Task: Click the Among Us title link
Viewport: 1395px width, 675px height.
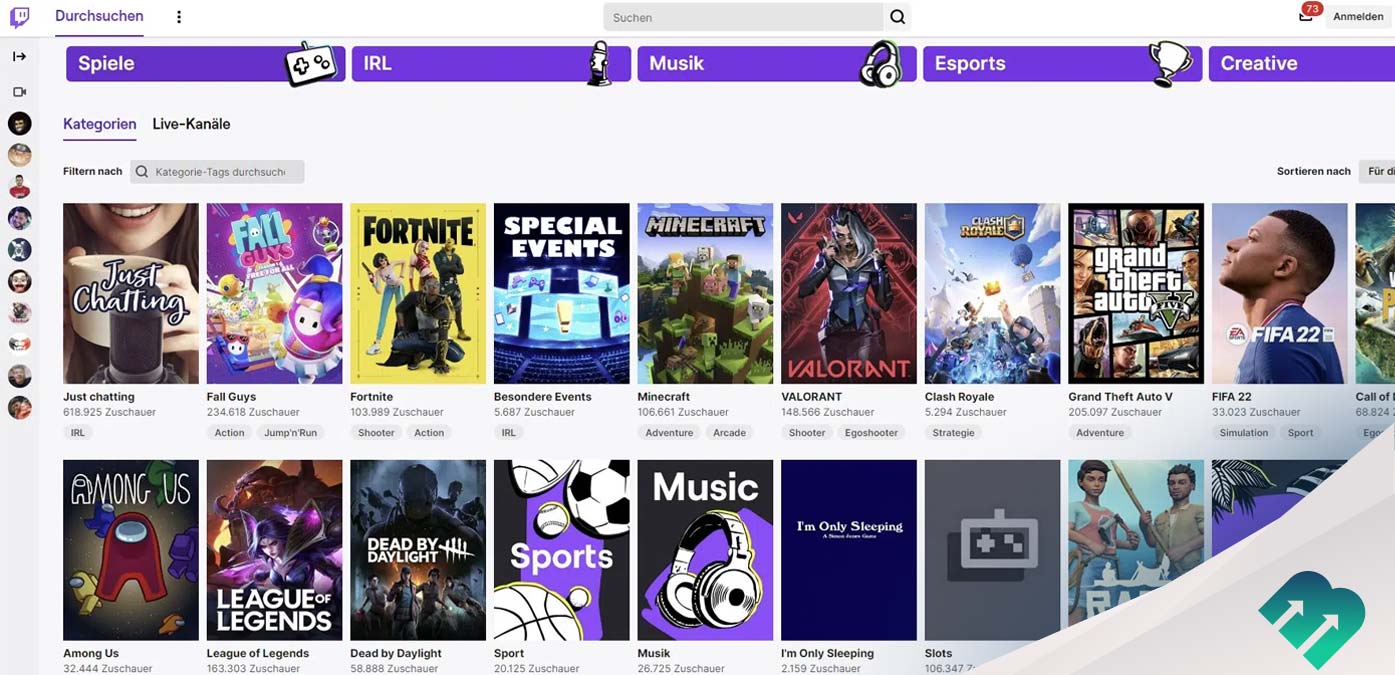Action: tap(91, 654)
